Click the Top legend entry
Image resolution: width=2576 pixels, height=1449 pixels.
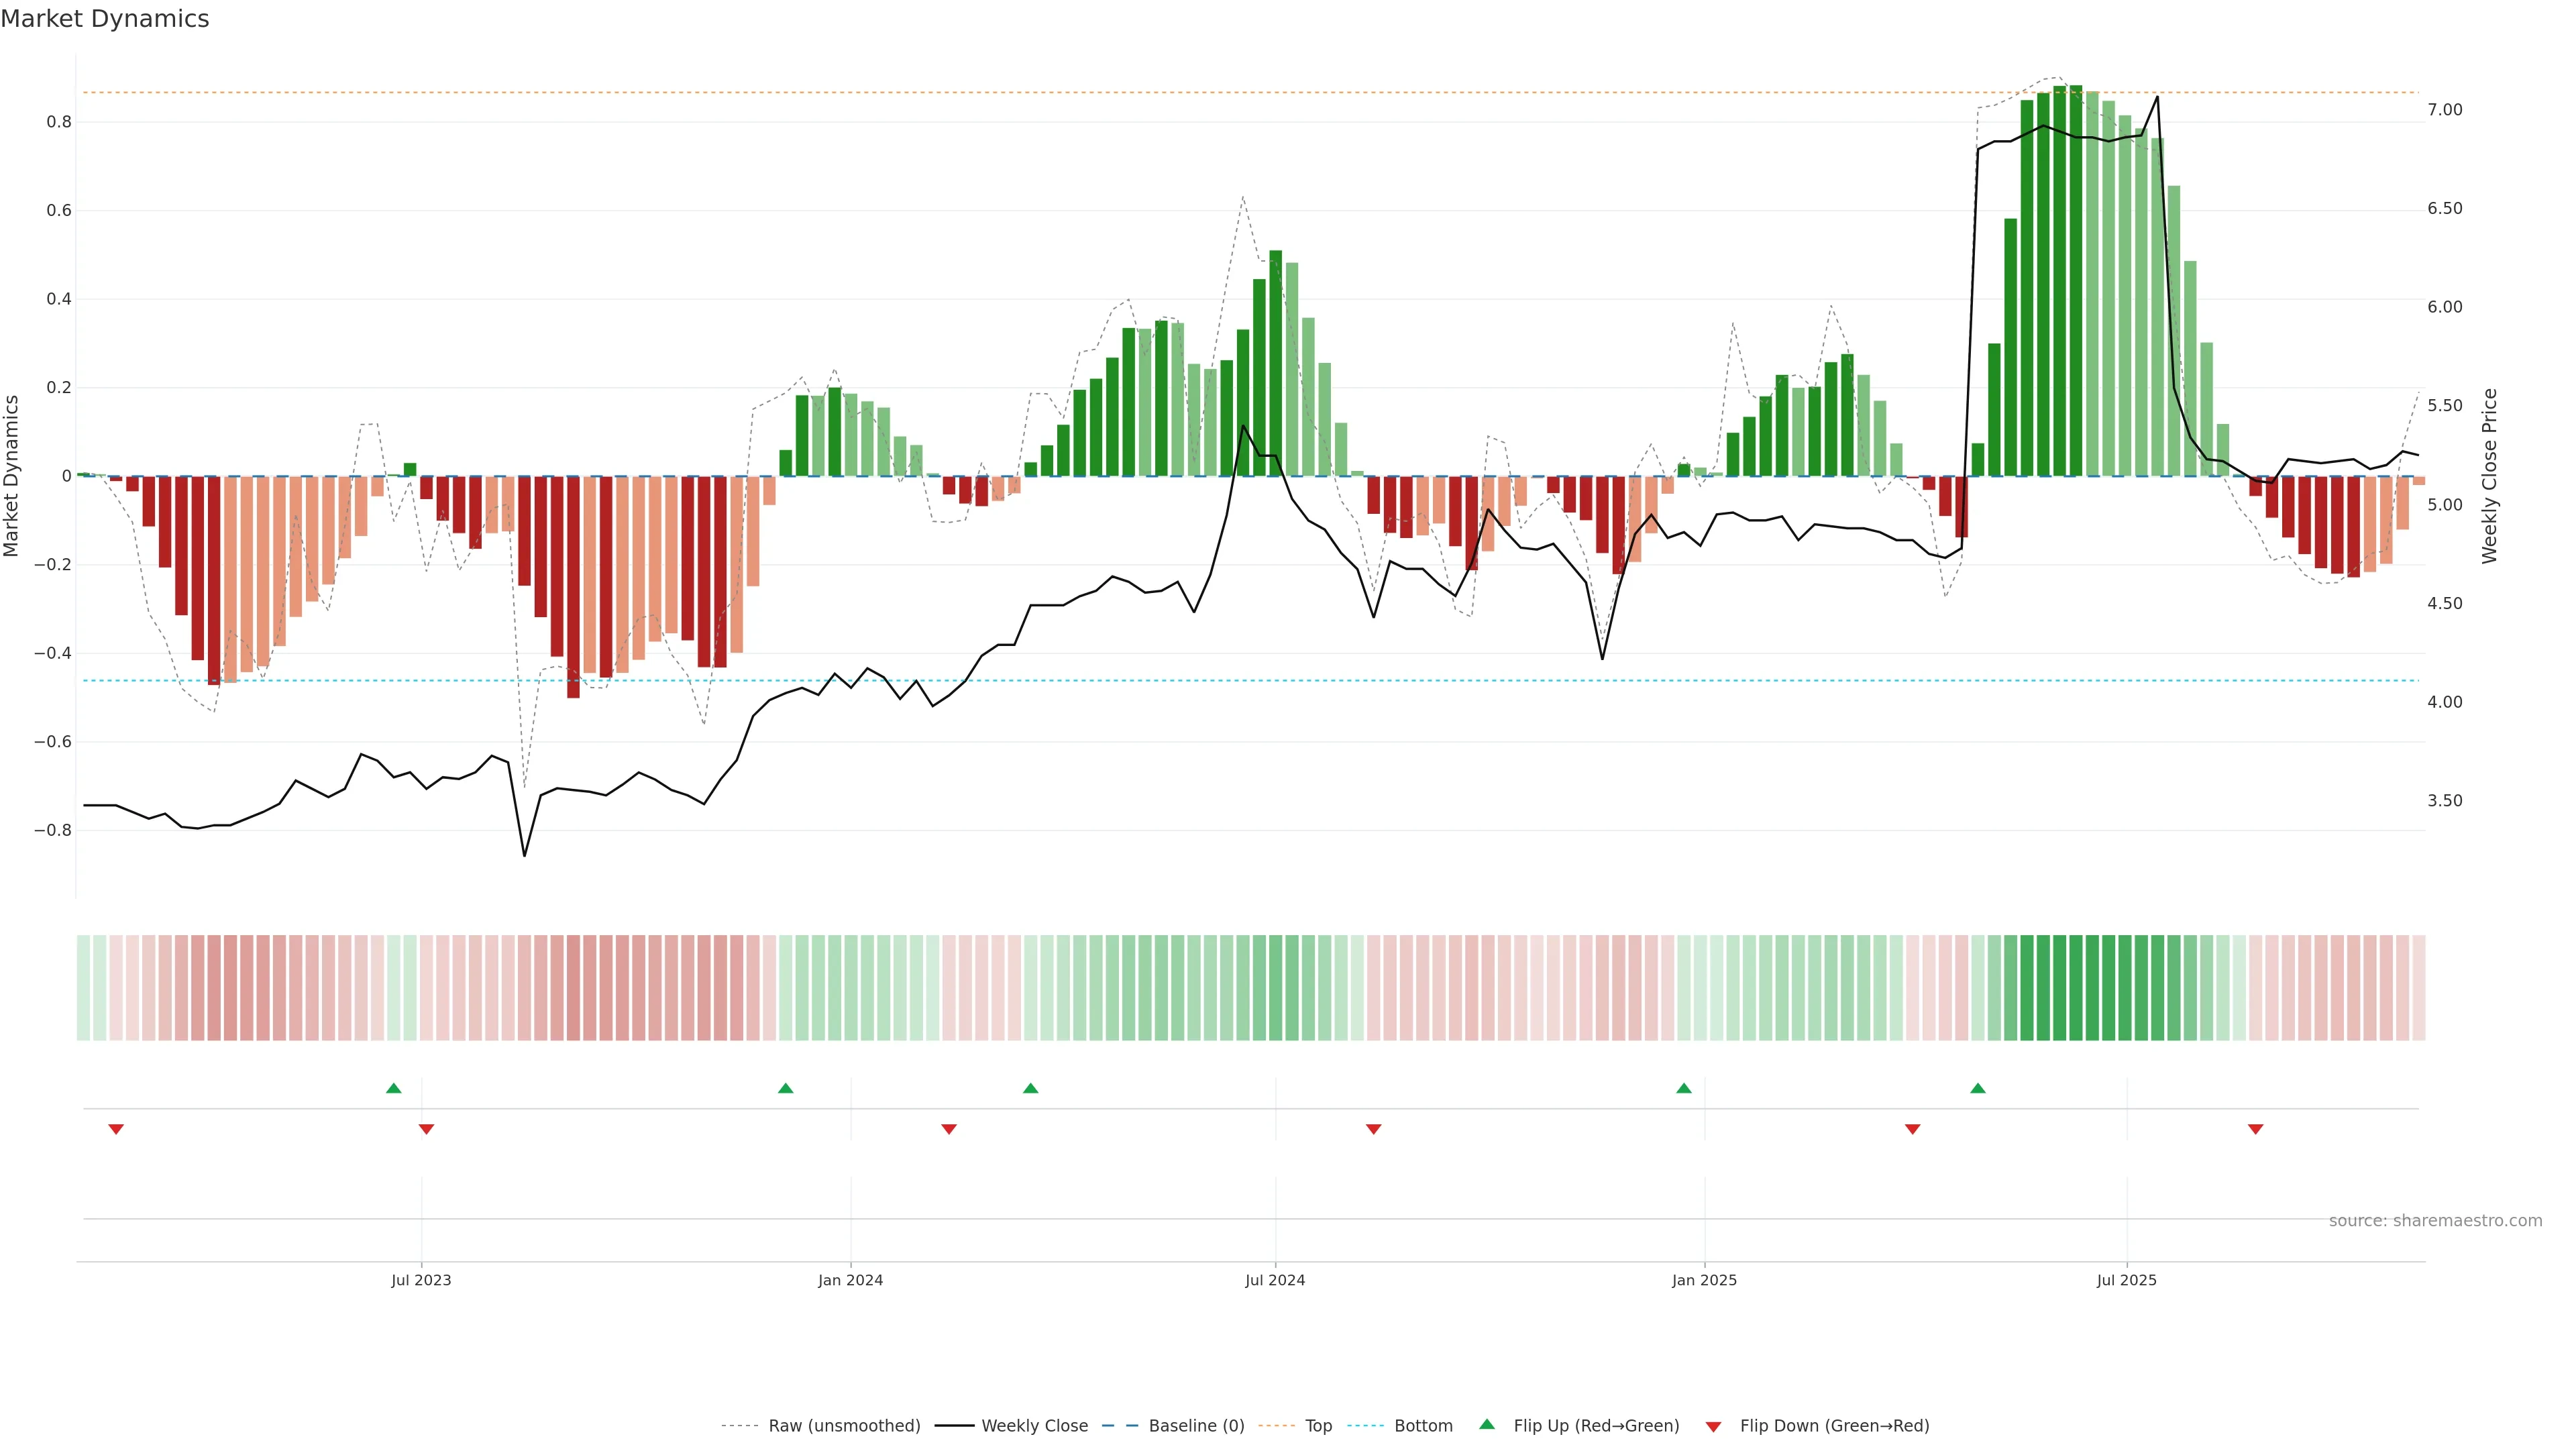[1318, 1426]
